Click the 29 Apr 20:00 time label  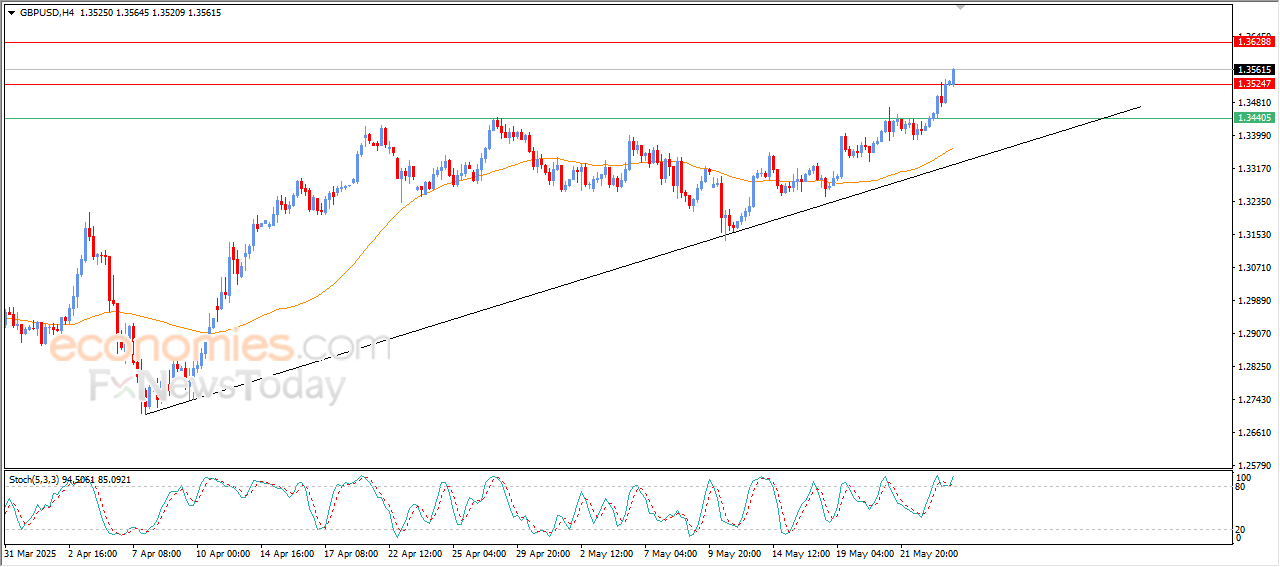point(542,553)
